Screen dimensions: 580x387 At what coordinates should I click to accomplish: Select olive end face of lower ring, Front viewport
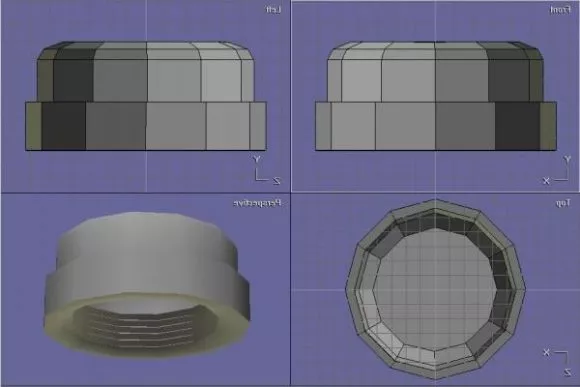(x=548, y=126)
